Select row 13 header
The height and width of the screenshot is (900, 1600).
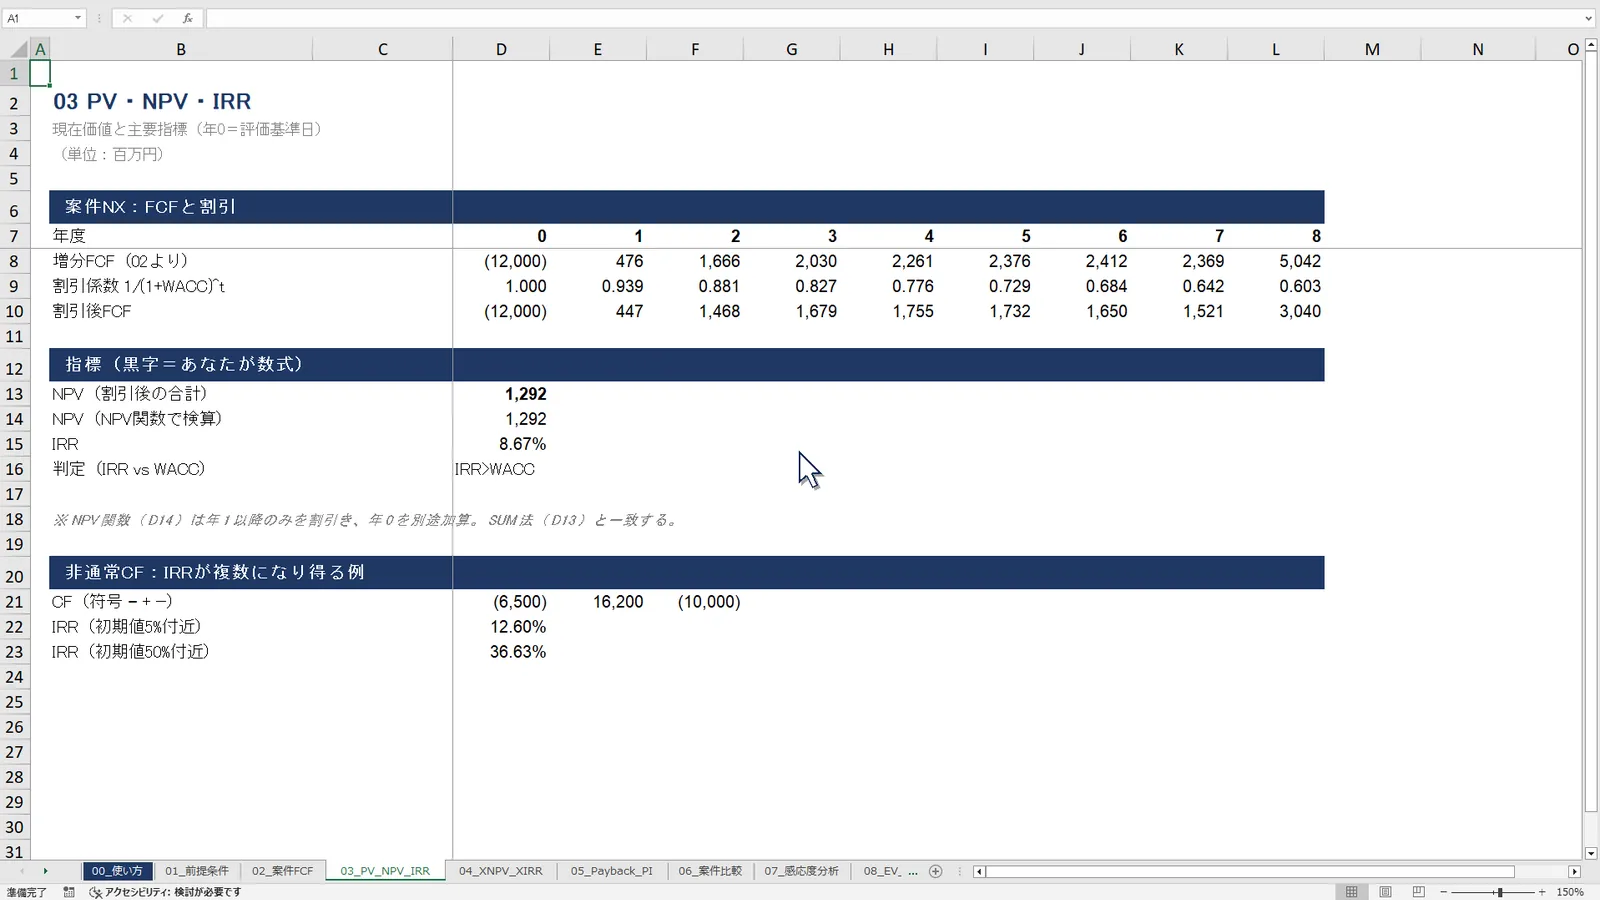(x=14, y=394)
